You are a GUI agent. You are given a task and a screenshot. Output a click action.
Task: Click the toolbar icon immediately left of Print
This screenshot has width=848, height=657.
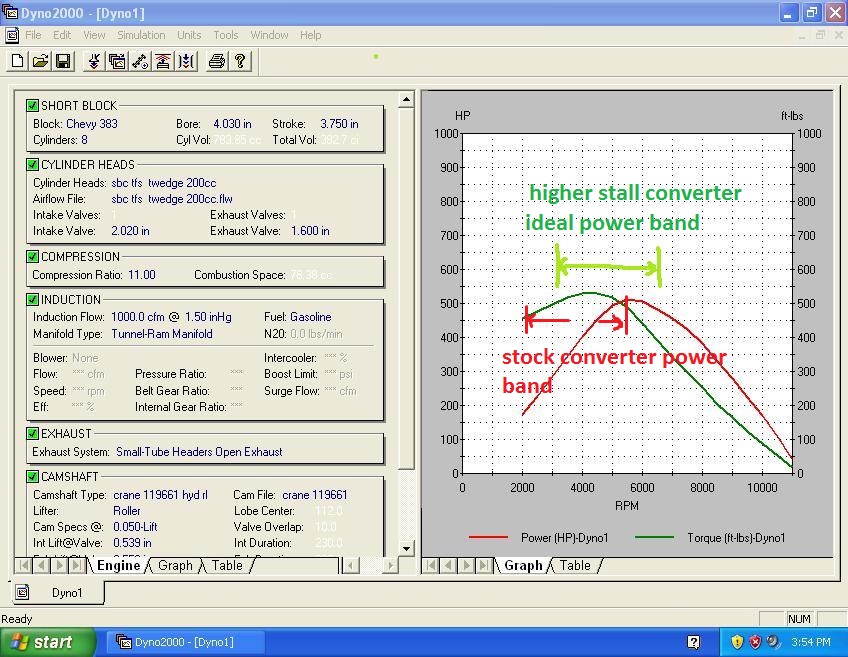coord(186,62)
